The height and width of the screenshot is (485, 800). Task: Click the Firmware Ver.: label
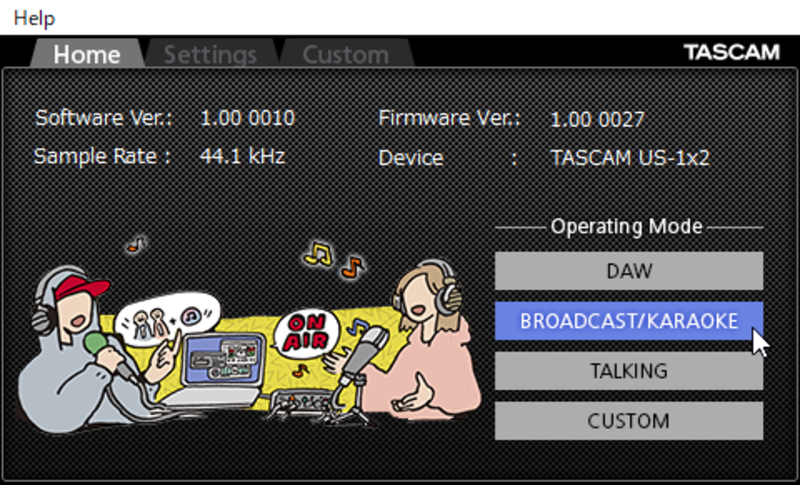(x=449, y=118)
